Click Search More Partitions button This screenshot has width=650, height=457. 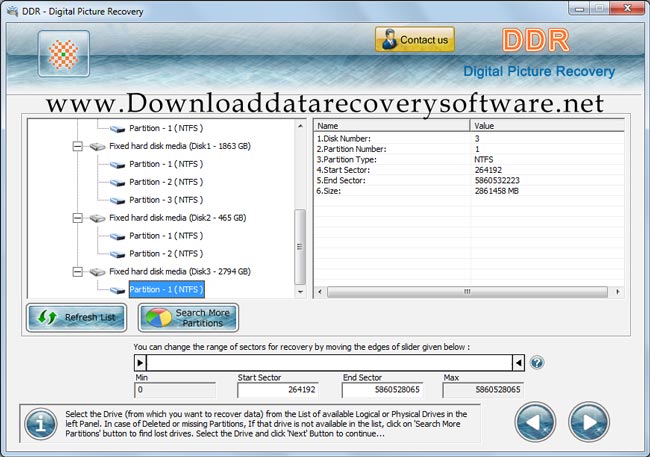[x=189, y=318]
